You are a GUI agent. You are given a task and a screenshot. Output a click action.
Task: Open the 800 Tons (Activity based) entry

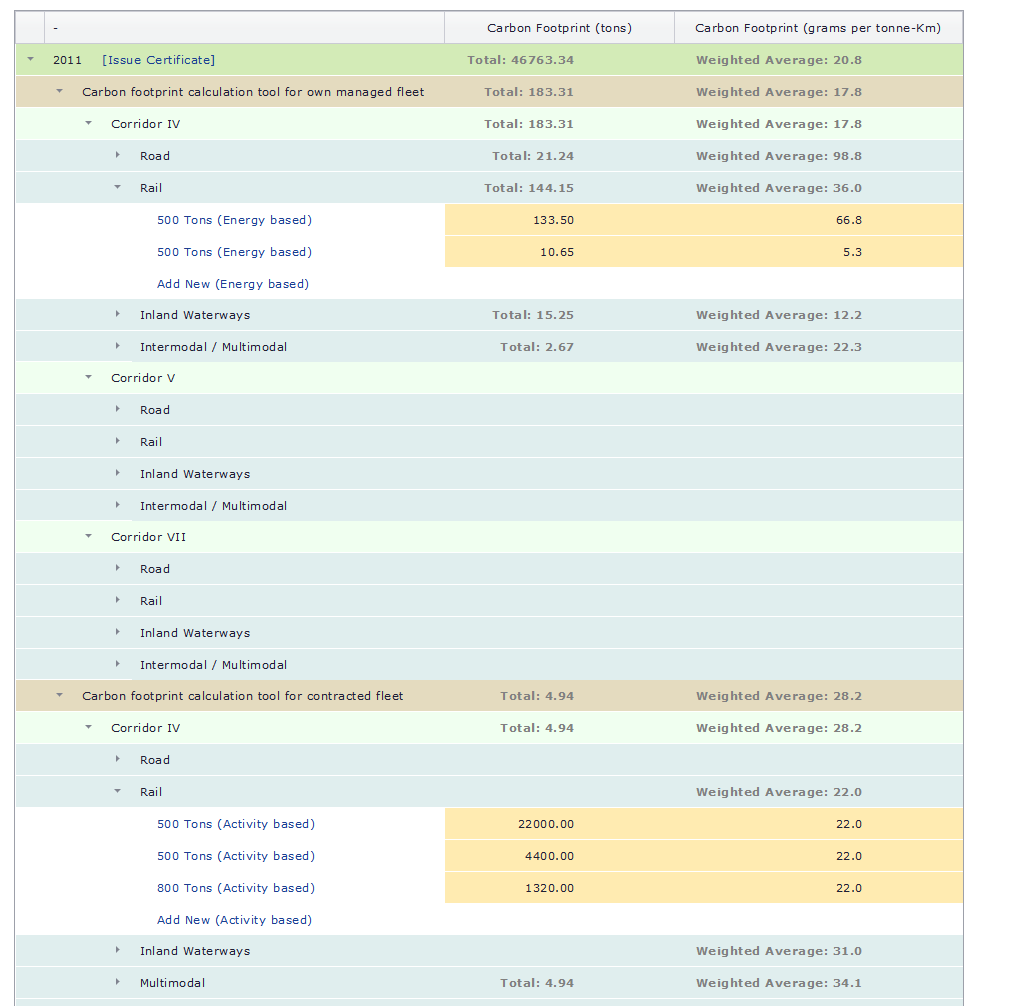[235, 888]
